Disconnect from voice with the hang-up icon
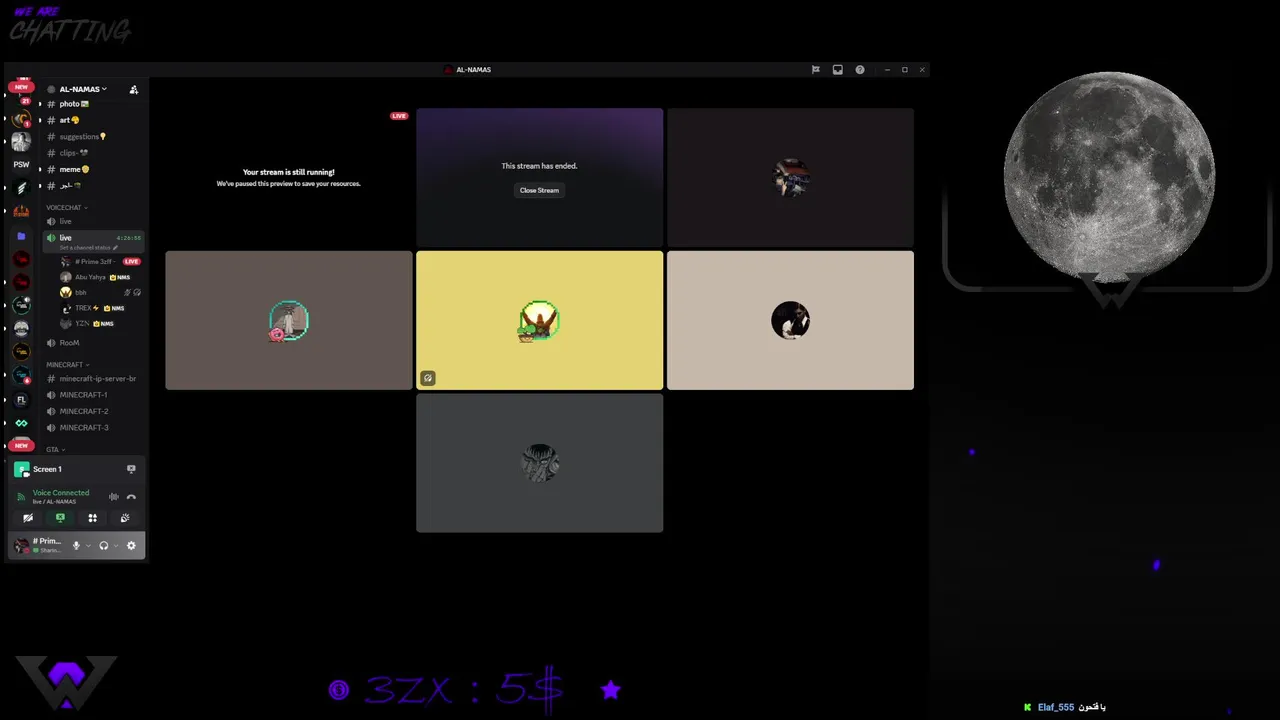This screenshot has height=720, width=1280. point(131,497)
